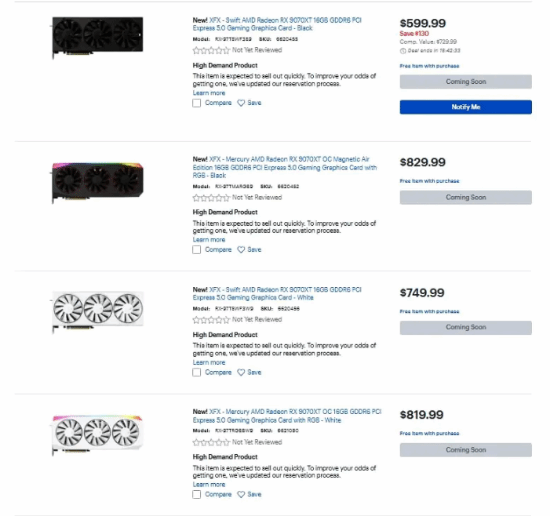Open the white Mercury RGB card thumbnail

click(98, 435)
